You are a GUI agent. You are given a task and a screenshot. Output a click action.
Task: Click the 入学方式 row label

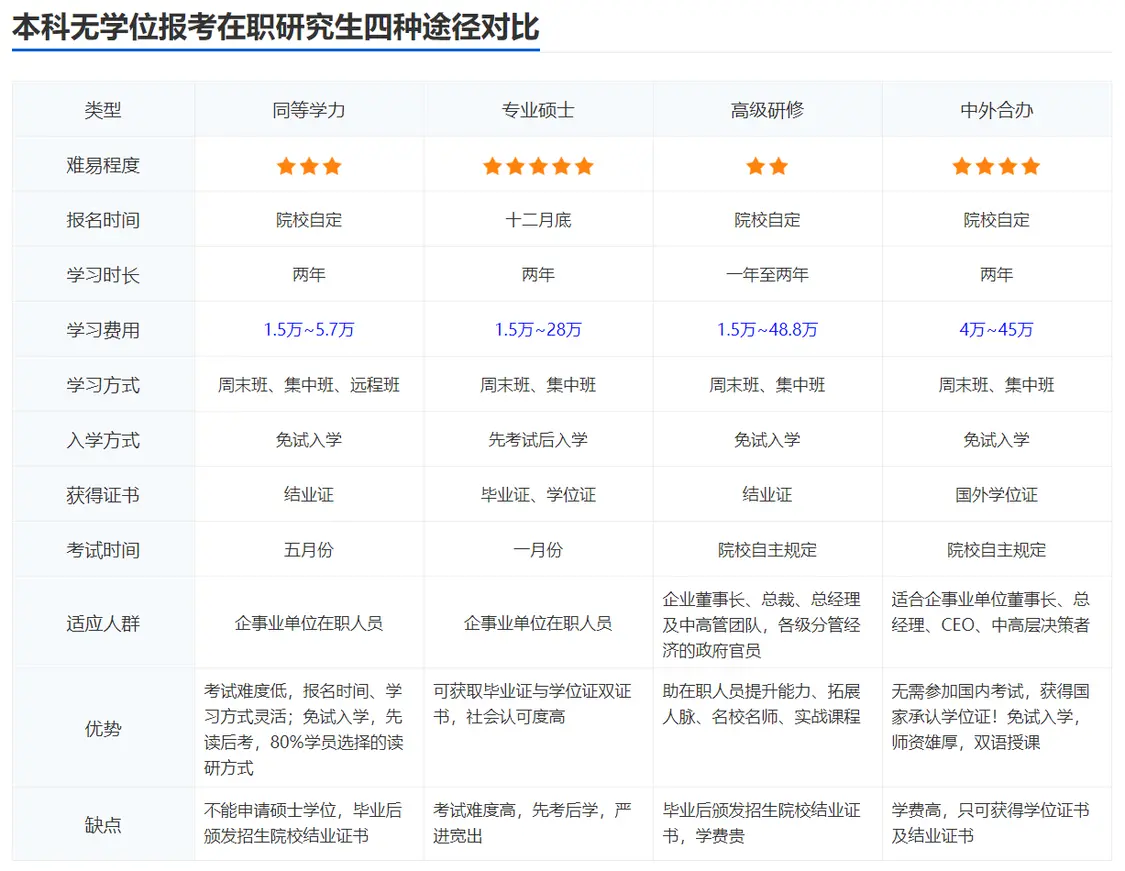103,440
